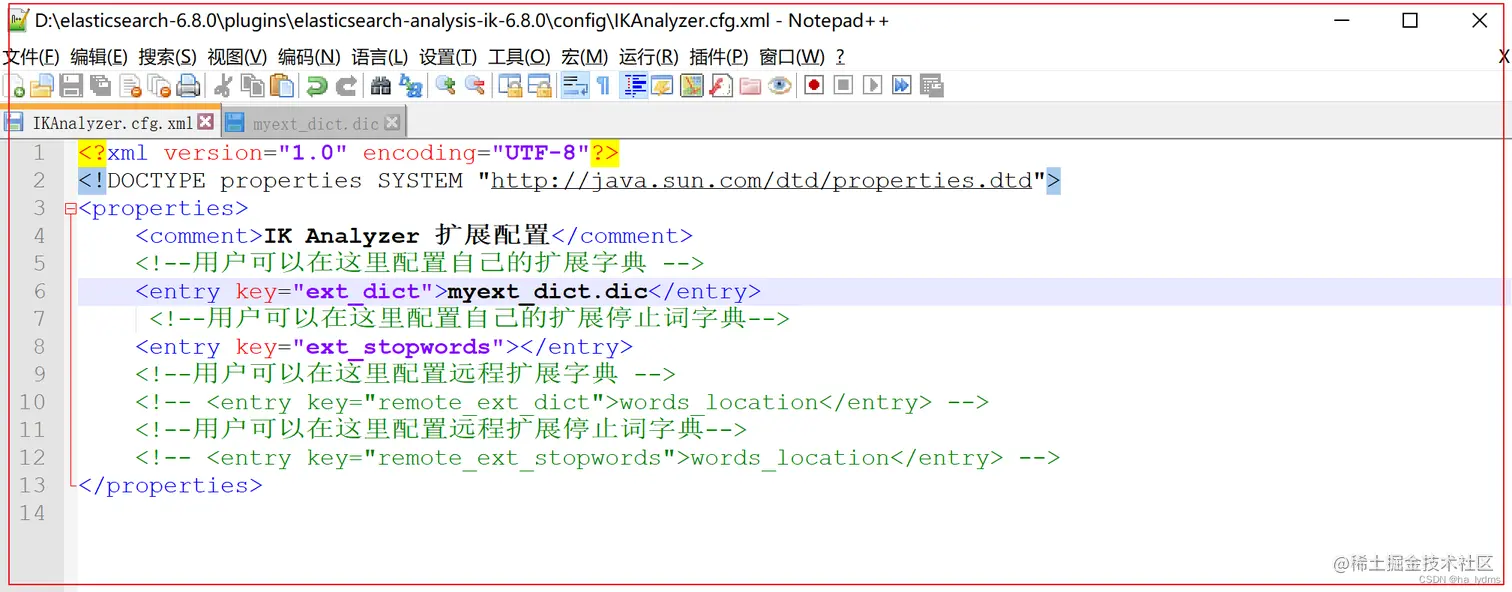Run the macro multiple times icon
The height and width of the screenshot is (592, 1512).
tap(901, 86)
